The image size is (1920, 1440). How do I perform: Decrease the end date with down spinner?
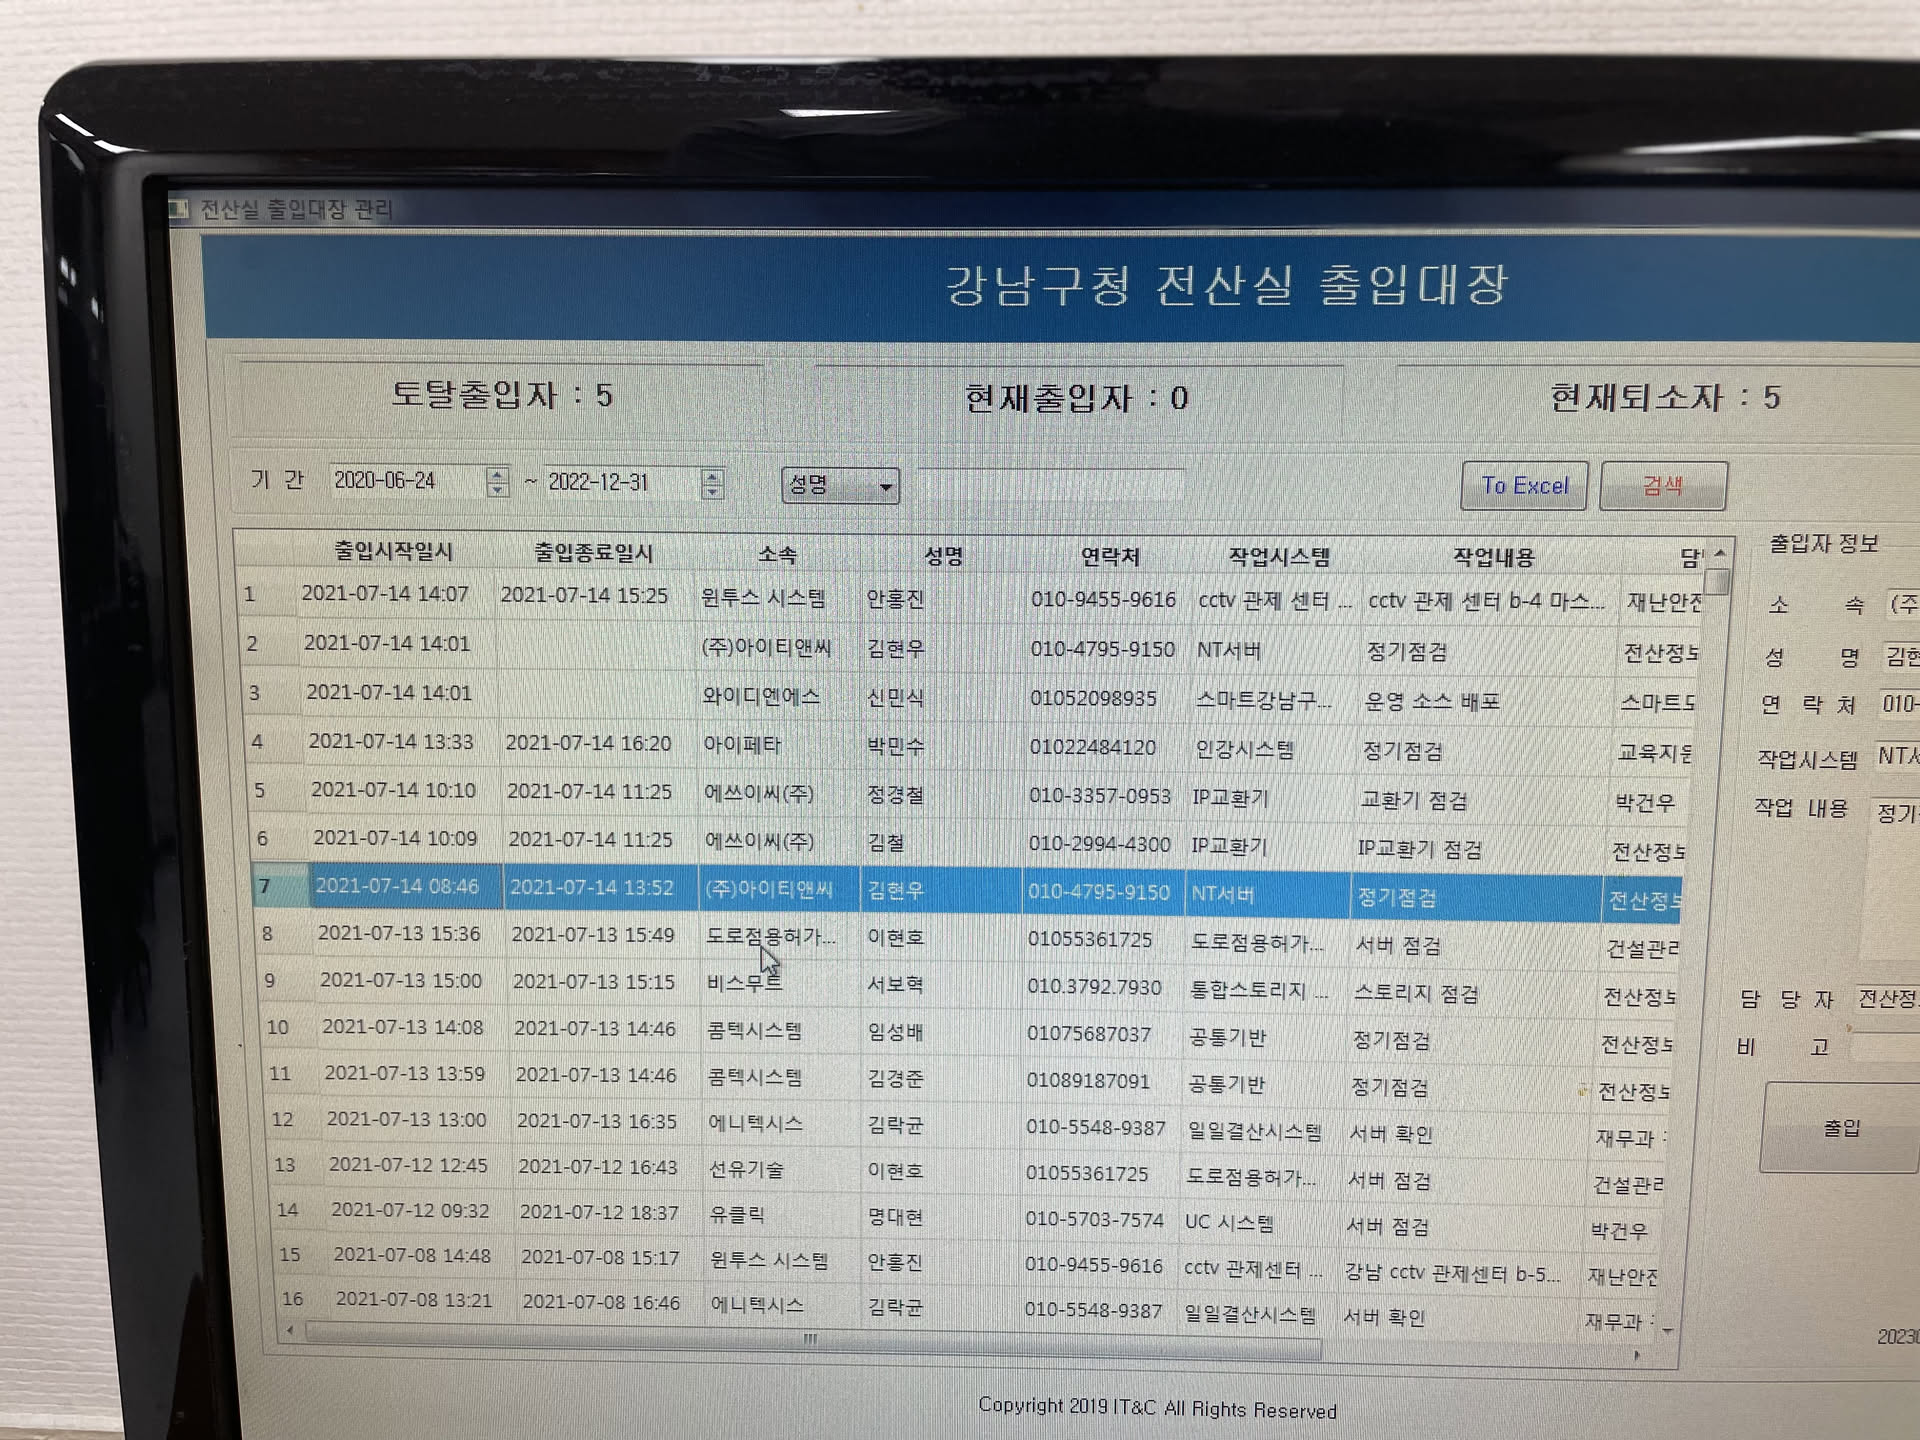pyautogui.click(x=712, y=492)
